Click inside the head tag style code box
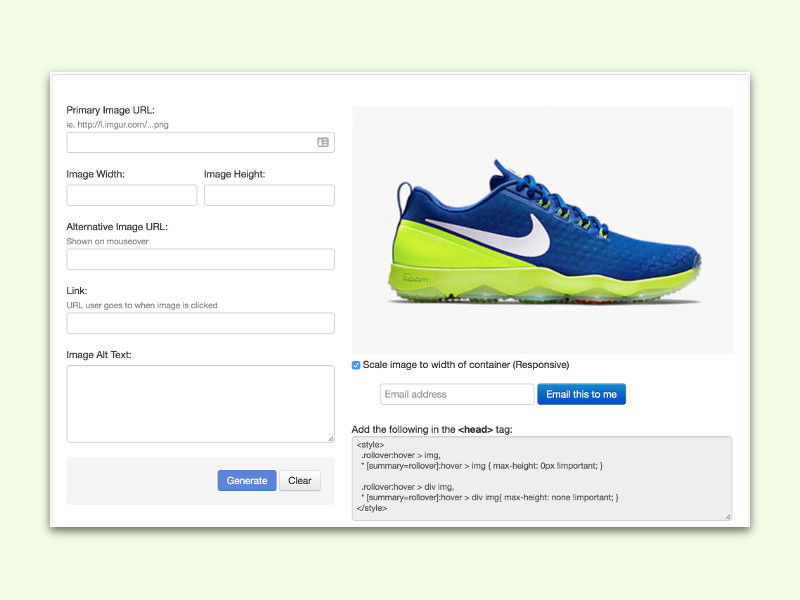 [x=542, y=479]
